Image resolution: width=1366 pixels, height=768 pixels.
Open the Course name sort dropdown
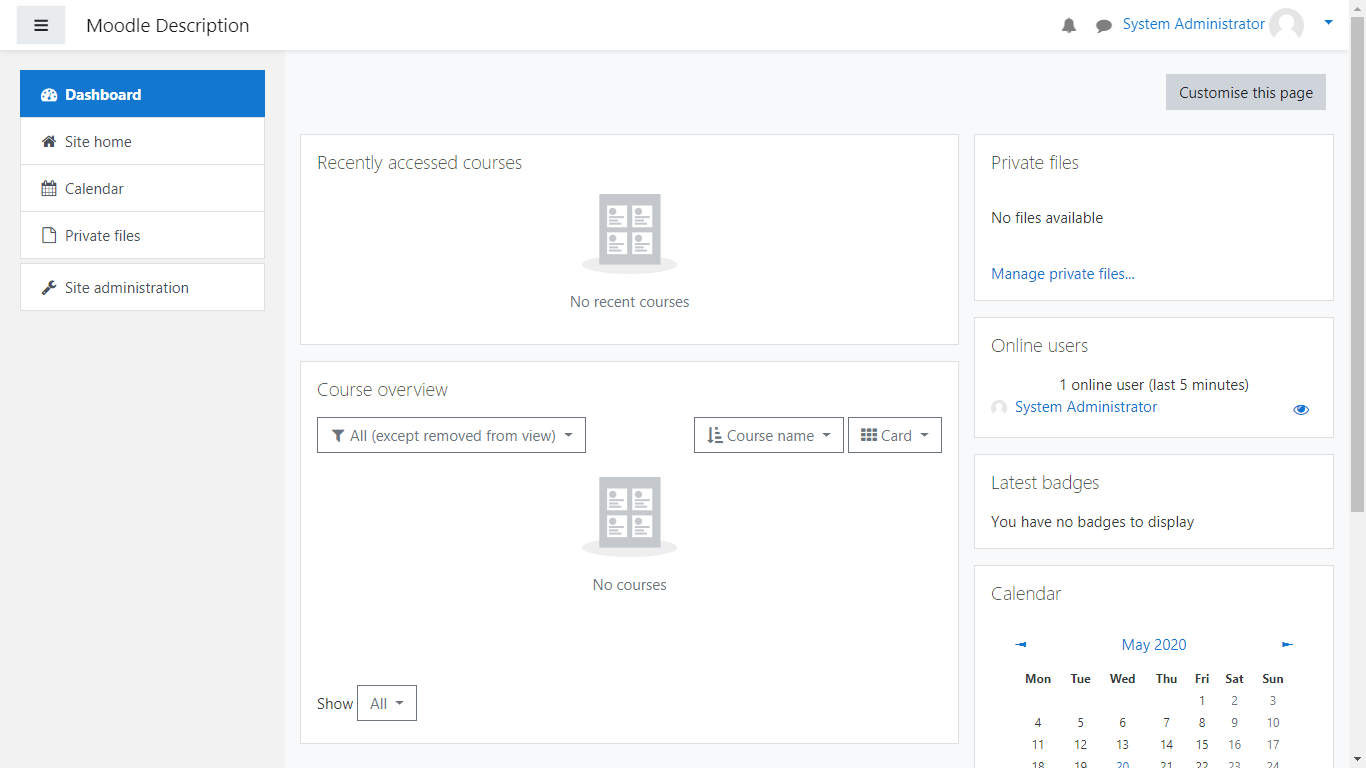tap(768, 435)
